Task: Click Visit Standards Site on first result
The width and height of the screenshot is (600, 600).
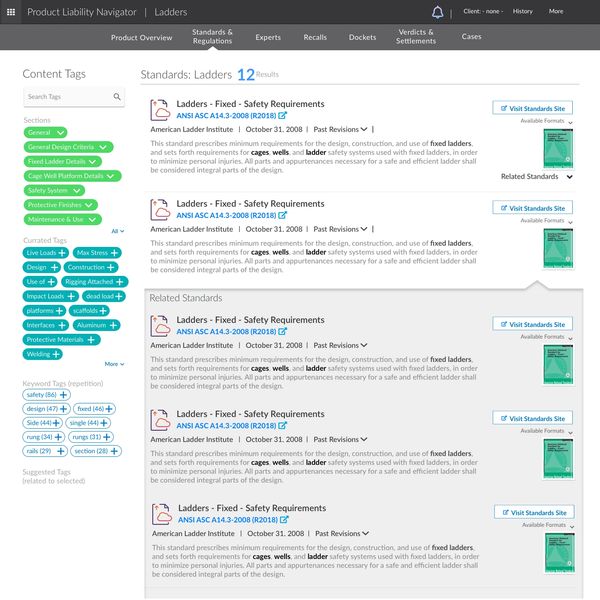Action: (532, 108)
